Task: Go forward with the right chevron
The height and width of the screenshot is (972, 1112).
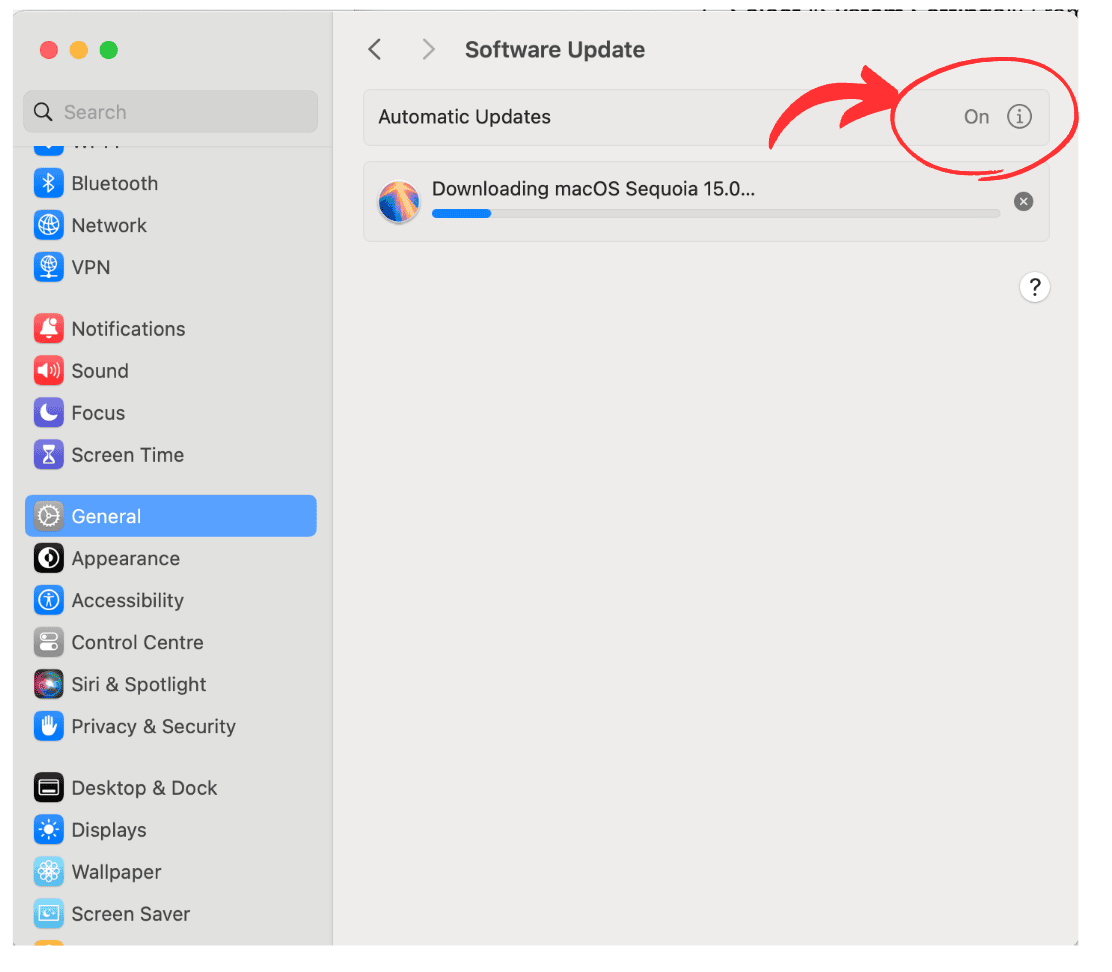Action: (428, 50)
